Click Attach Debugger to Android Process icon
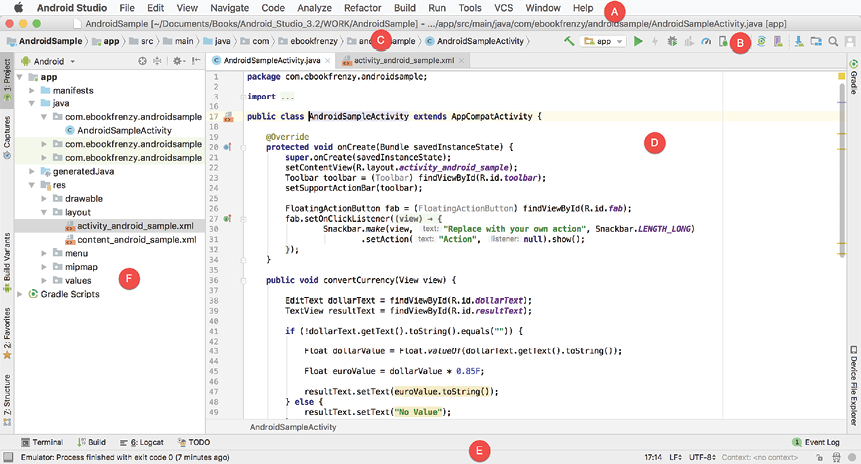Screen dimensions: 861x464 tap(723, 41)
